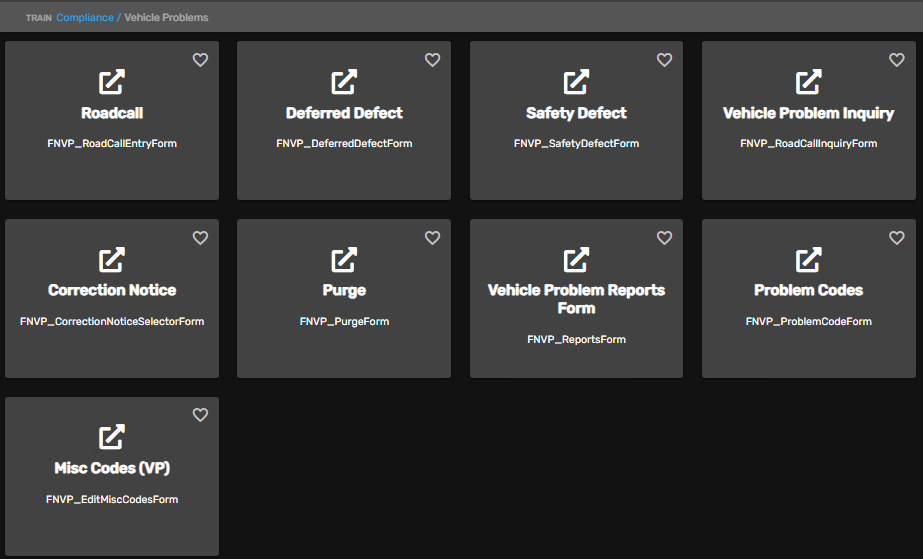Favorite the Deferred Defect tile
The height and width of the screenshot is (559, 923).
click(432, 60)
